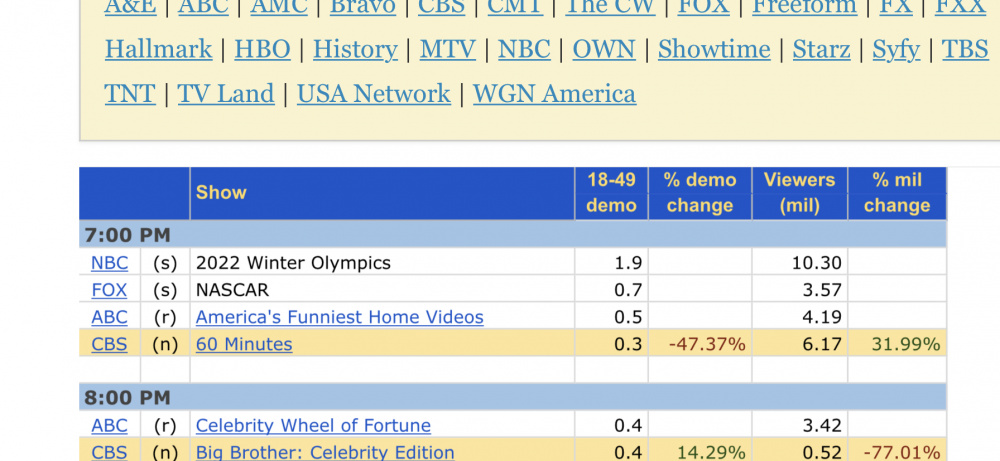Open the NBC link in network list
The height and width of the screenshot is (461, 1000).
point(524,50)
